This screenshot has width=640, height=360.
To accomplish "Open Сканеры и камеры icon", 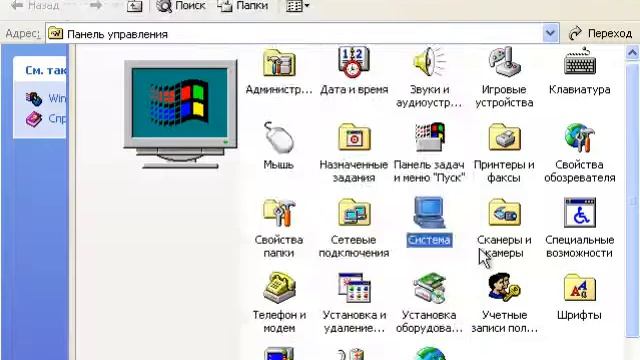I will click(x=504, y=213).
